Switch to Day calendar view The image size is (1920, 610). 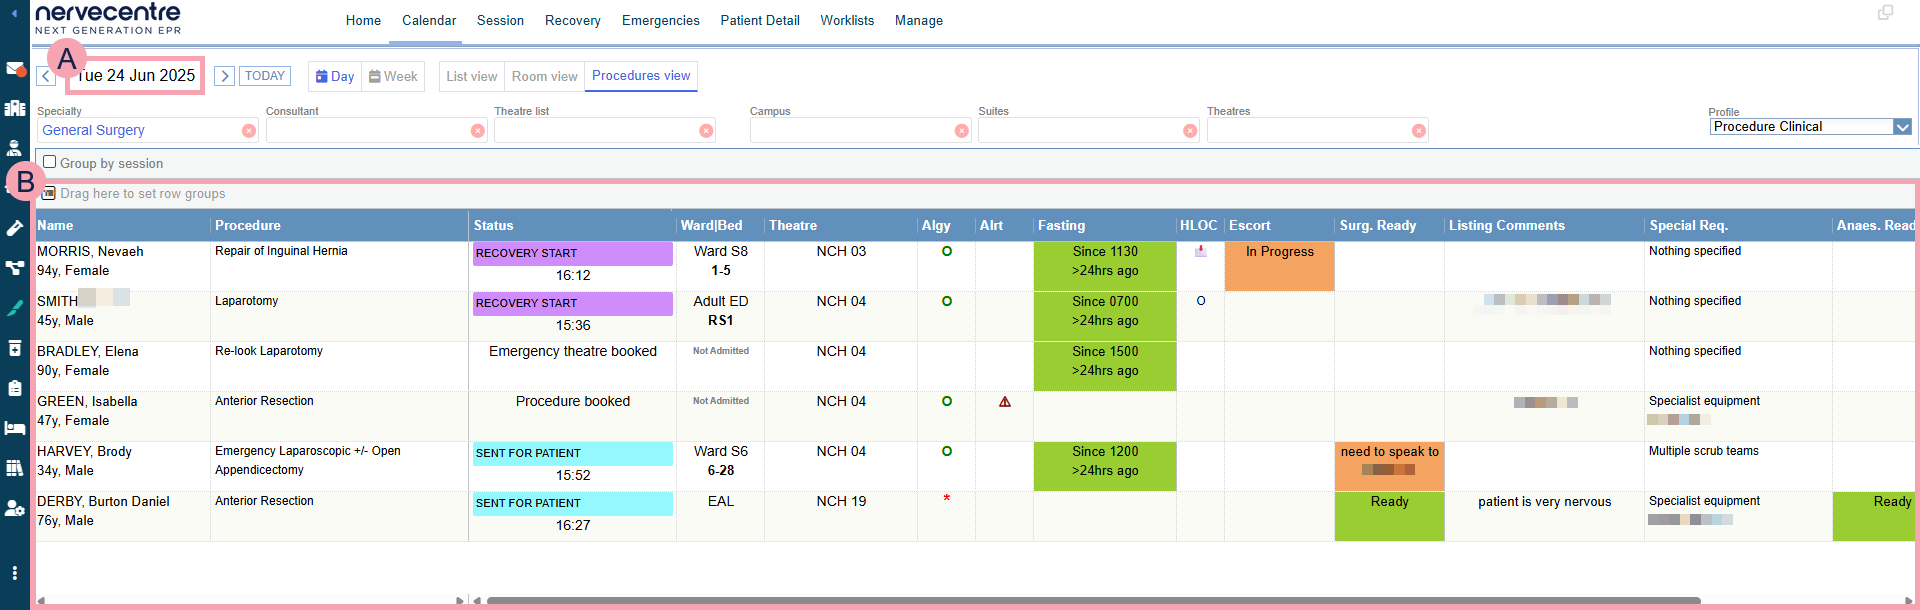coord(335,77)
